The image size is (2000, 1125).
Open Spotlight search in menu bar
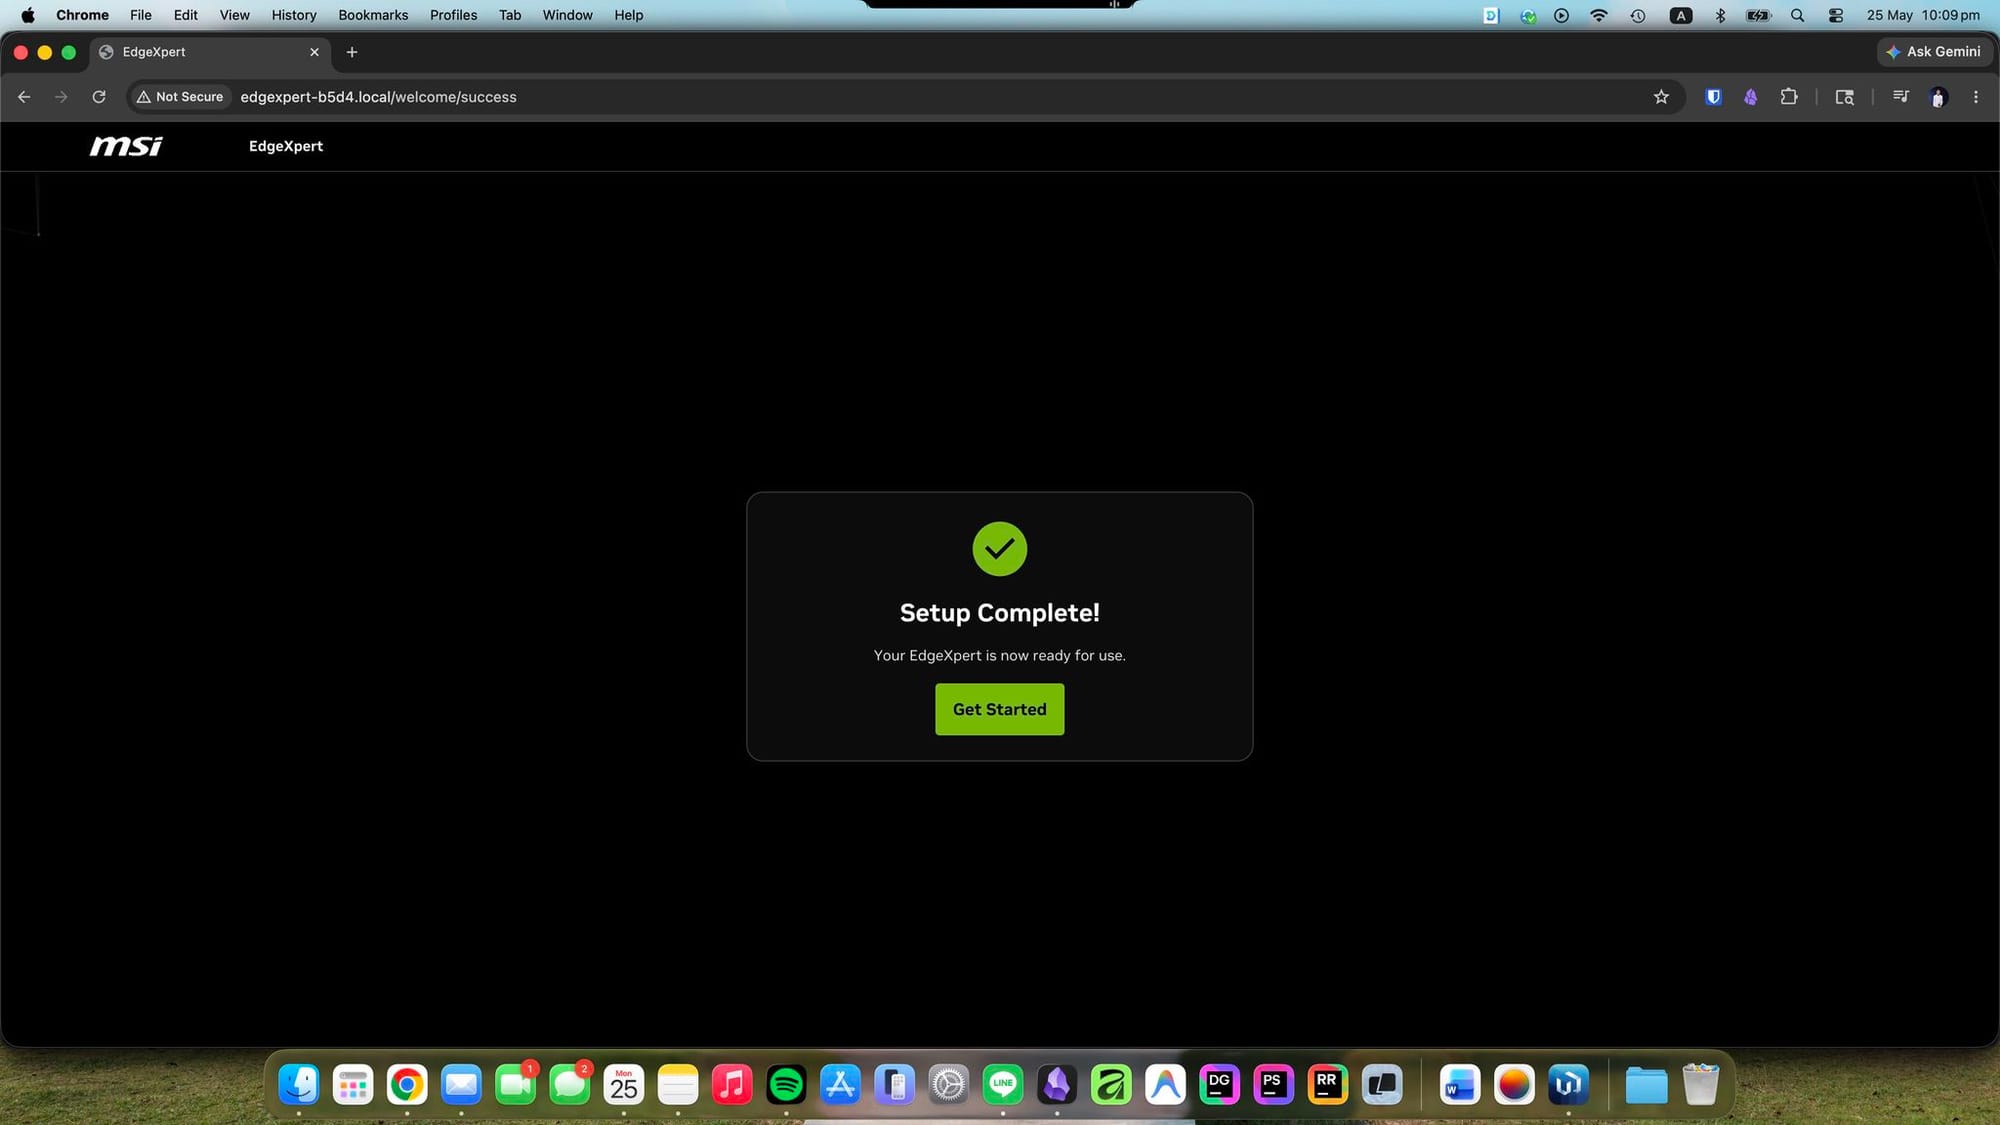pyautogui.click(x=1797, y=15)
